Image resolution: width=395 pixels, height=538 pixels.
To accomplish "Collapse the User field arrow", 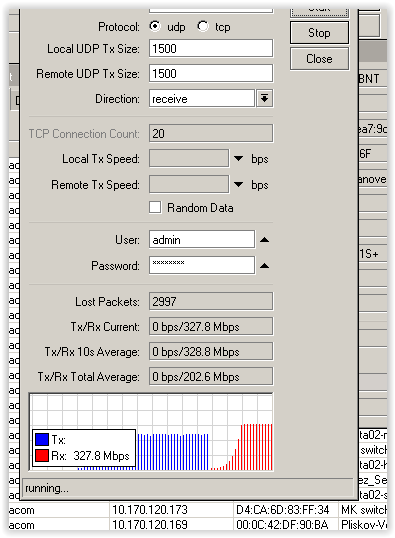I will [x=264, y=240].
